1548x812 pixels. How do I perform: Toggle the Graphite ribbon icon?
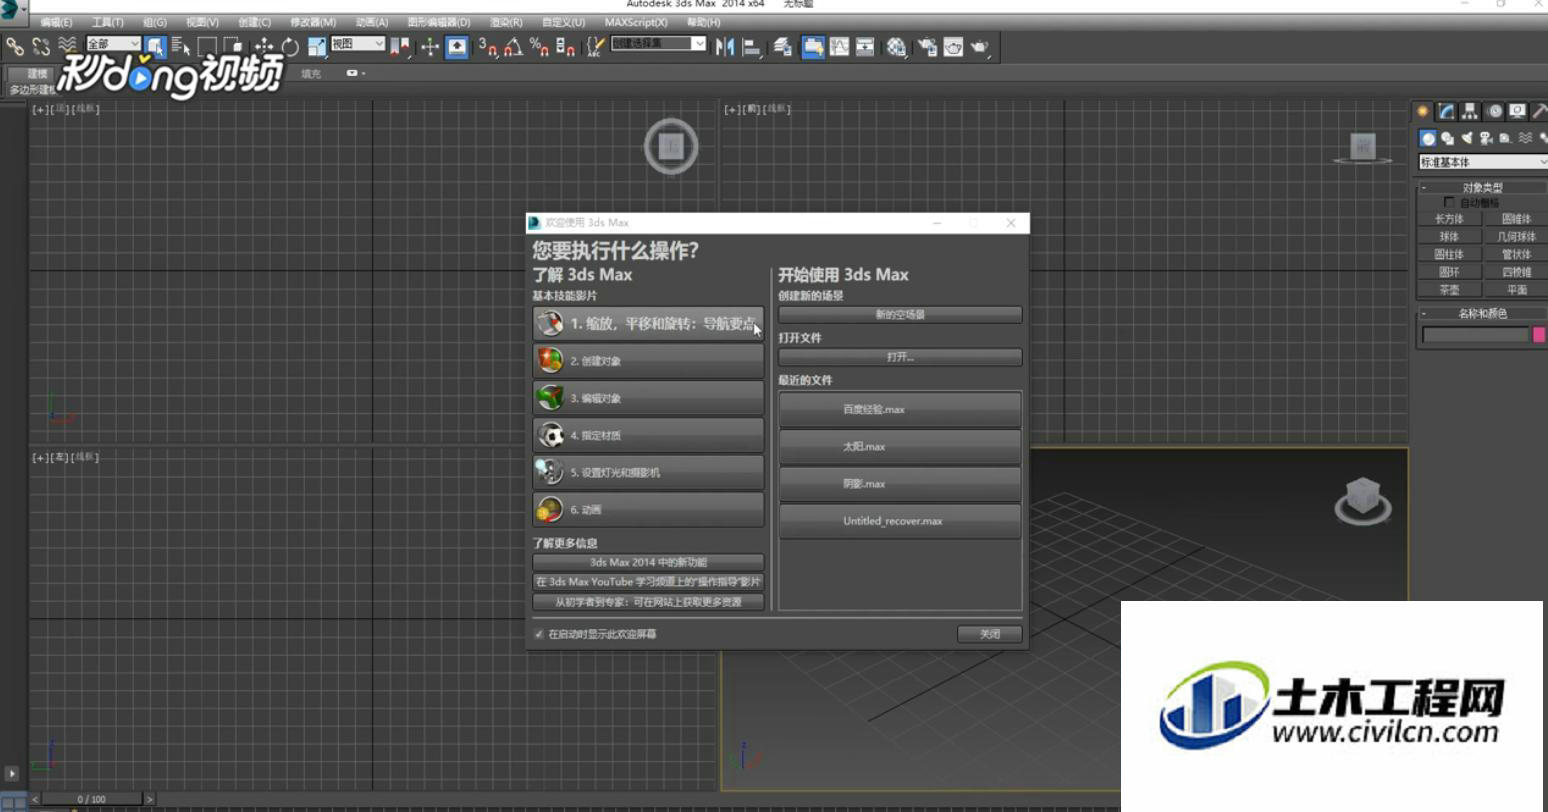(x=813, y=46)
